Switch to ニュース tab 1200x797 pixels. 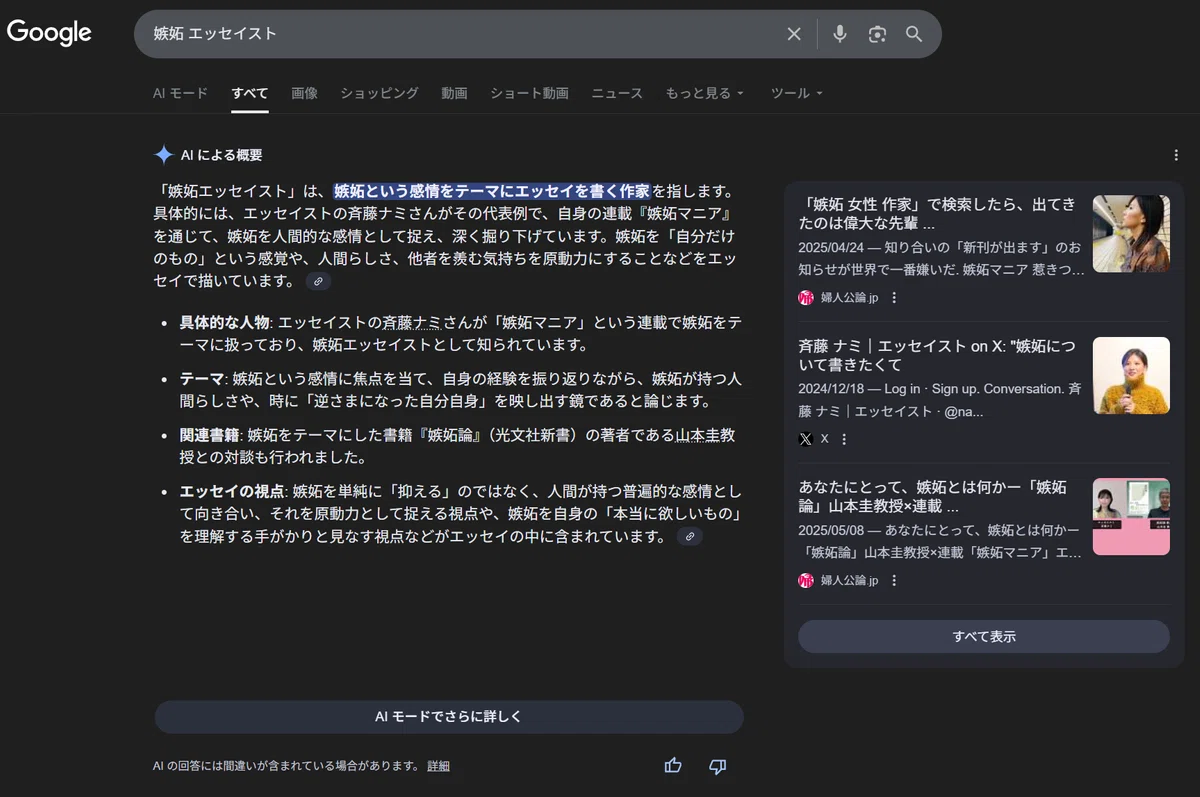click(x=617, y=93)
